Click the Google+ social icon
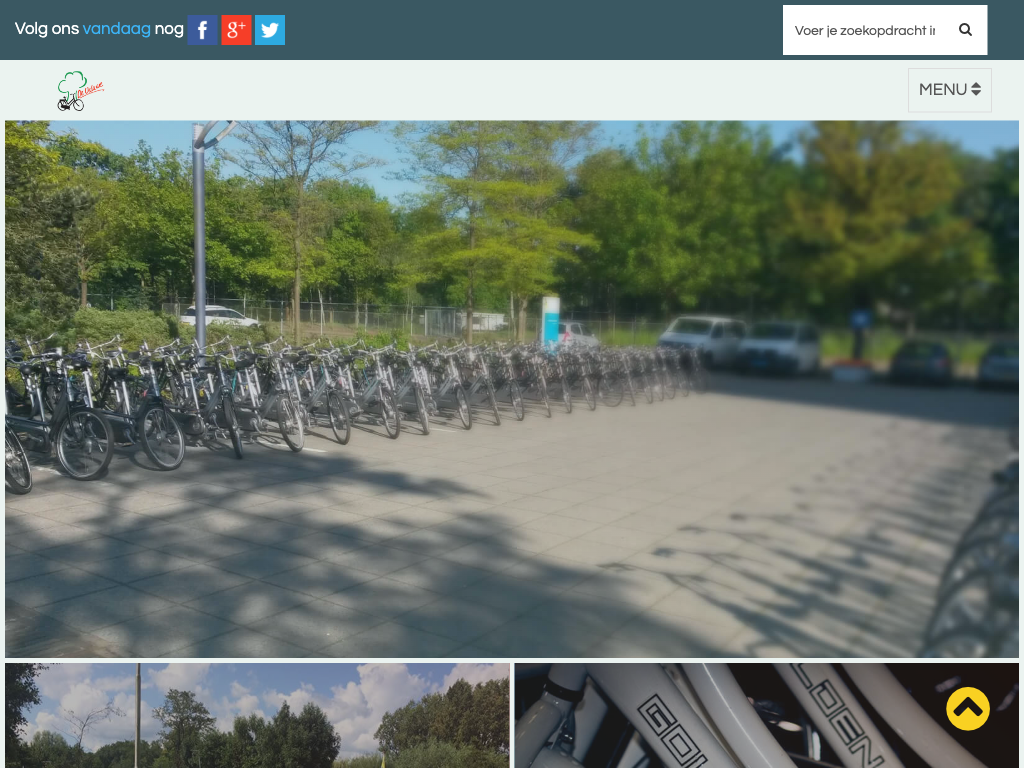Viewport: 1024px width, 768px height. point(236,30)
